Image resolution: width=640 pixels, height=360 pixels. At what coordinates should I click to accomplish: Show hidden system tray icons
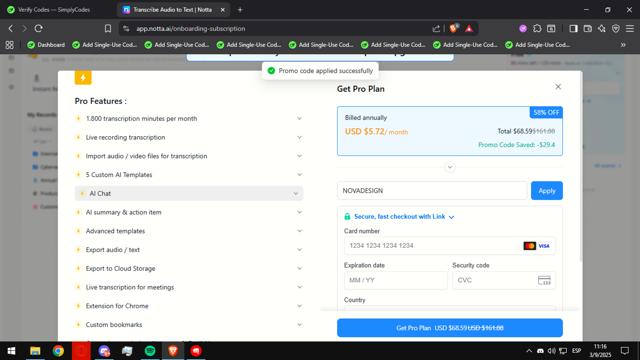click(529, 351)
